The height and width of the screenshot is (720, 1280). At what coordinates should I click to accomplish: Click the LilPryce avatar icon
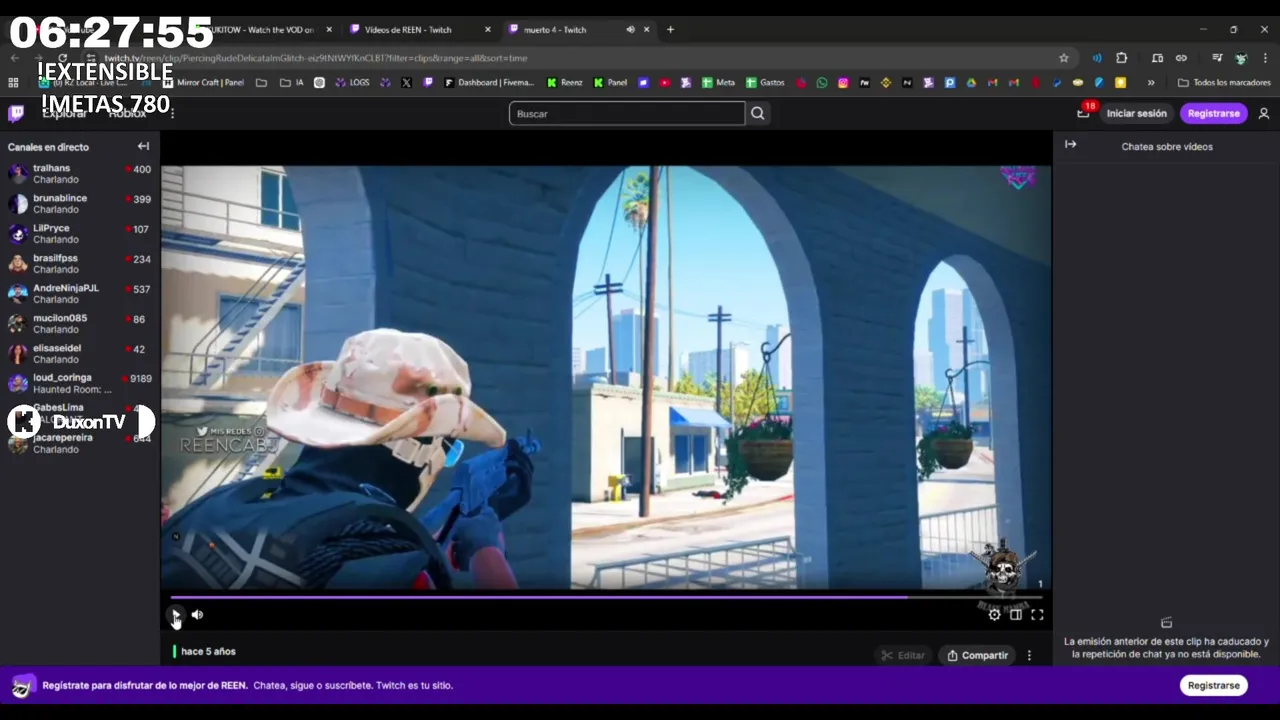pyautogui.click(x=18, y=234)
